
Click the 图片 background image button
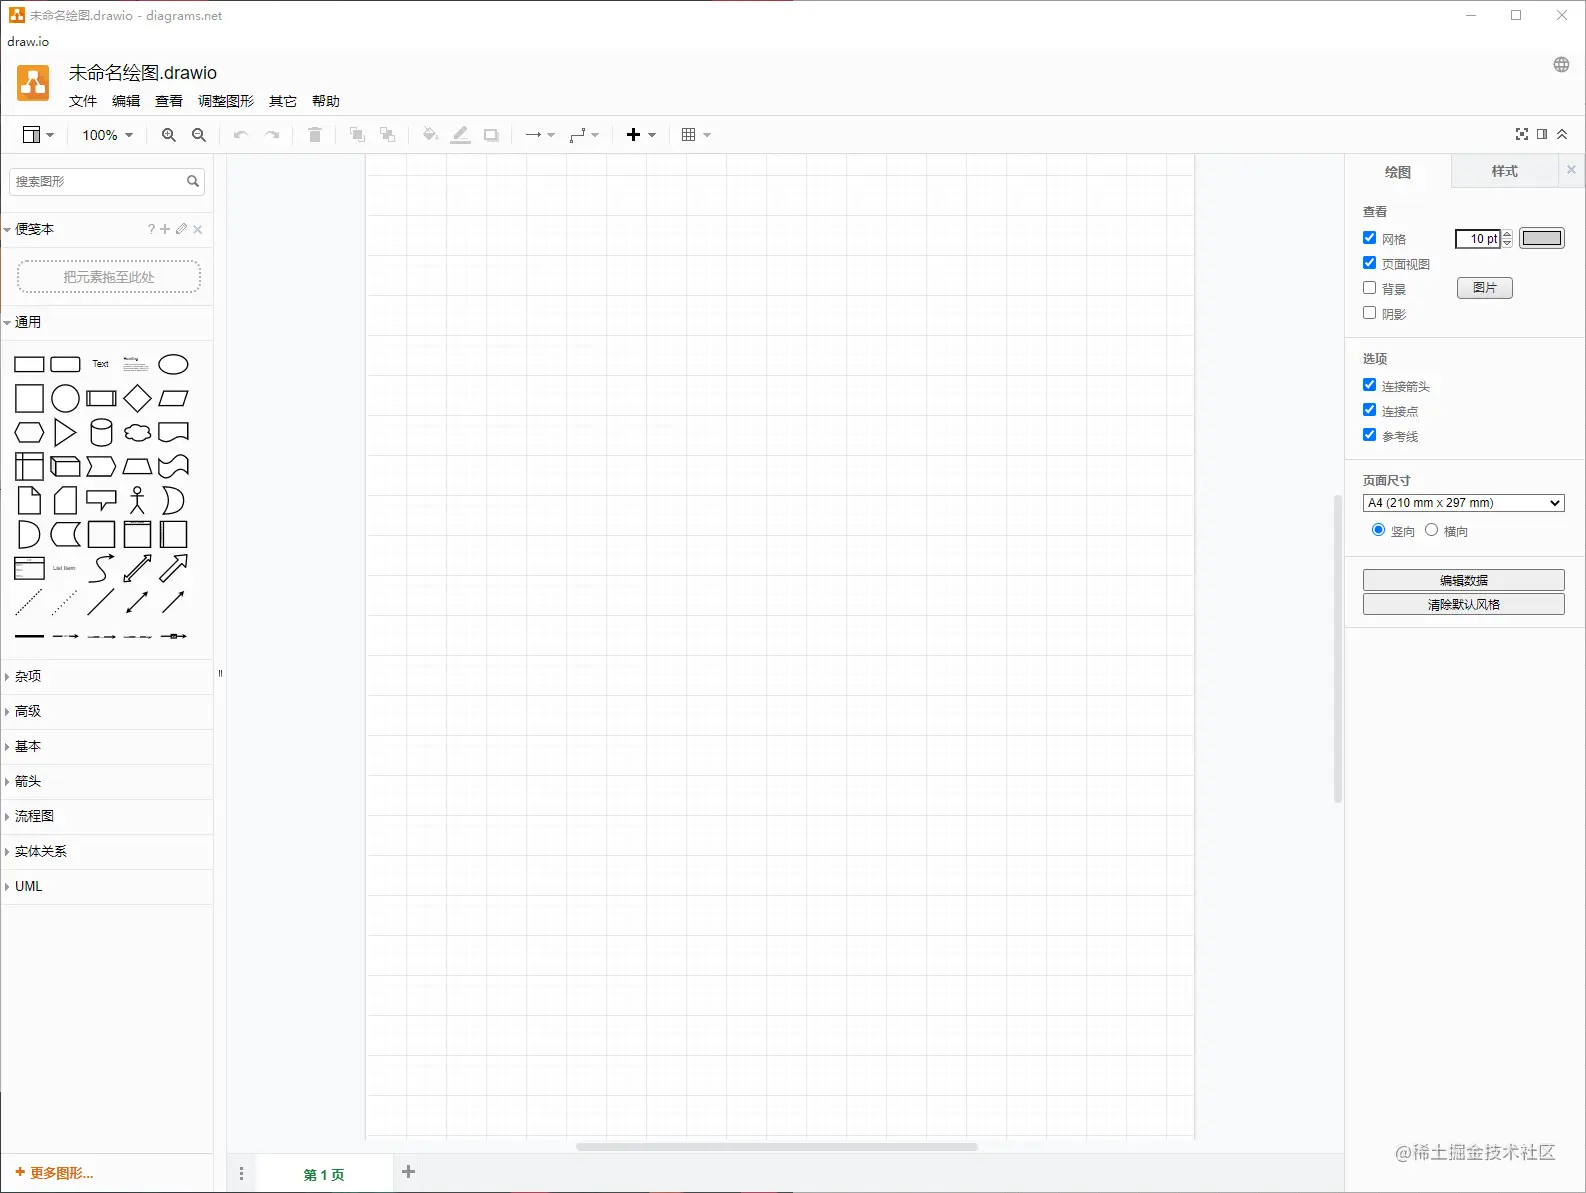click(x=1485, y=288)
